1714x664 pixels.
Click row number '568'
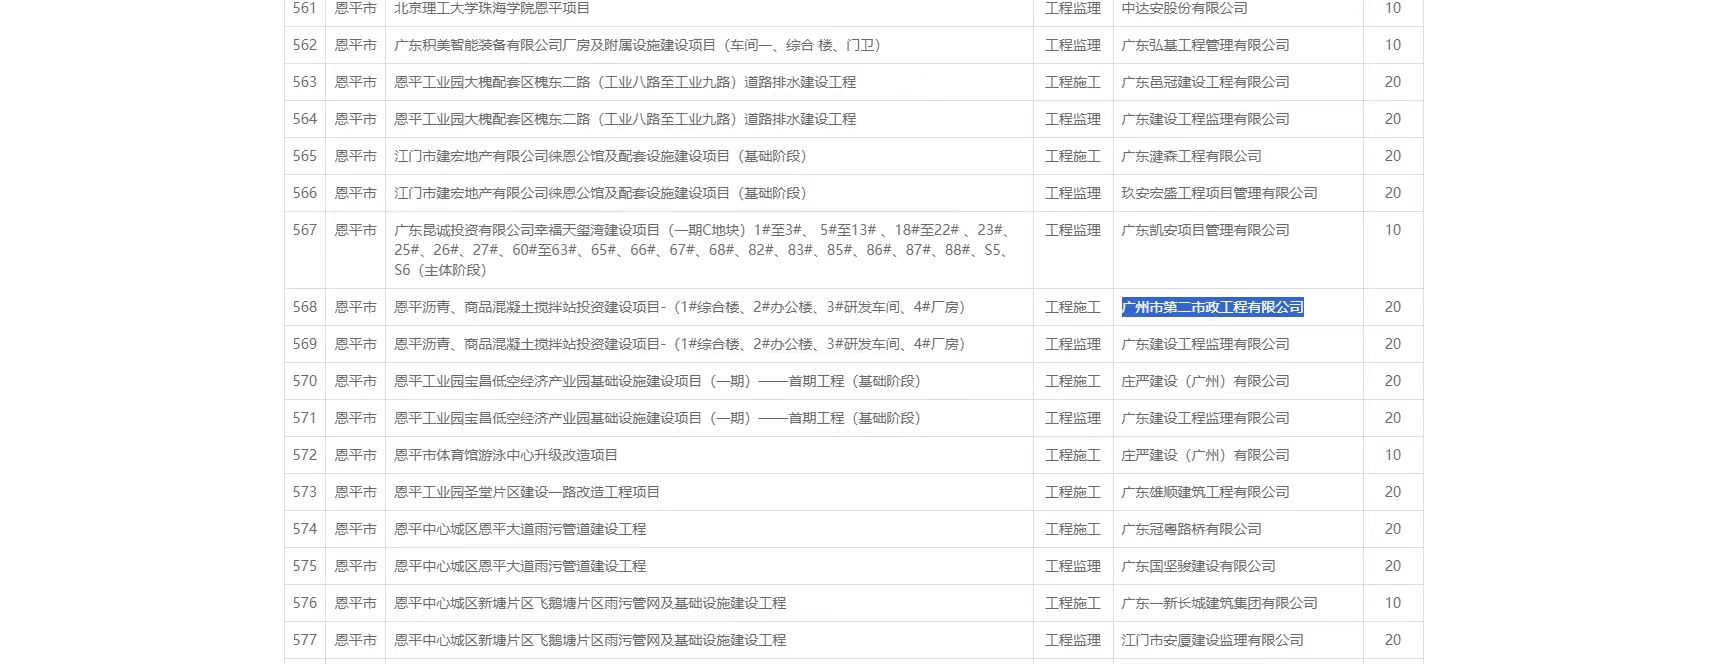coord(305,307)
